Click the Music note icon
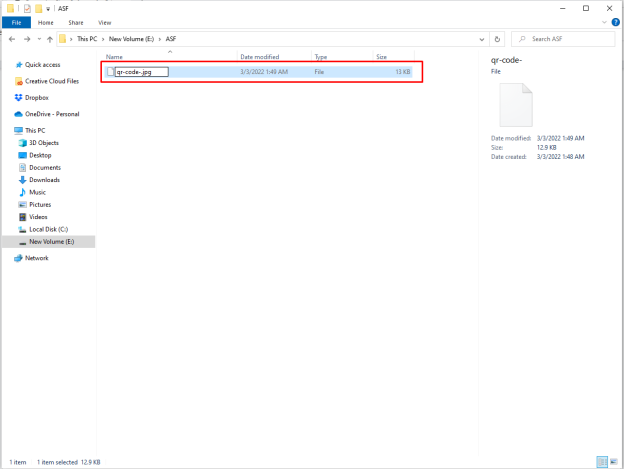The height and width of the screenshot is (469, 624). tap(23, 192)
